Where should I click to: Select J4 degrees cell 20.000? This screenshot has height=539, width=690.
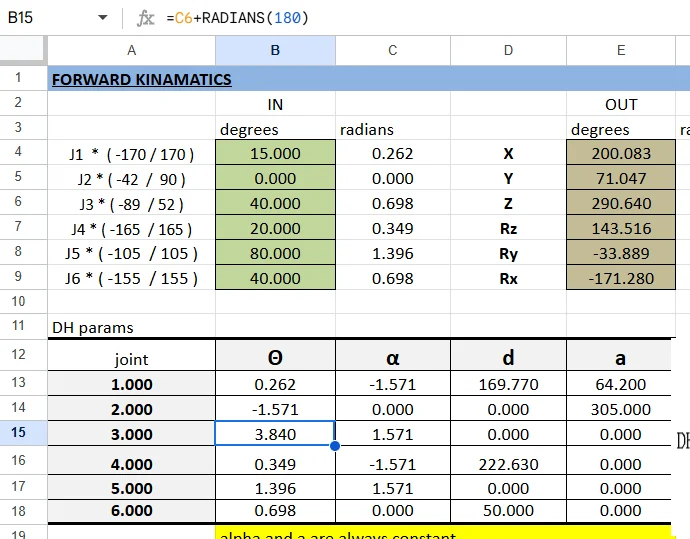click(275, 227)
